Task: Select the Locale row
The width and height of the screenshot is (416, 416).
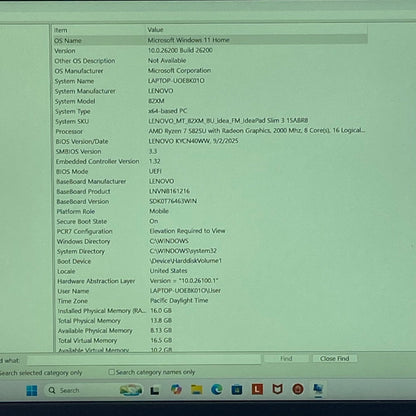Action: (210, 271)
